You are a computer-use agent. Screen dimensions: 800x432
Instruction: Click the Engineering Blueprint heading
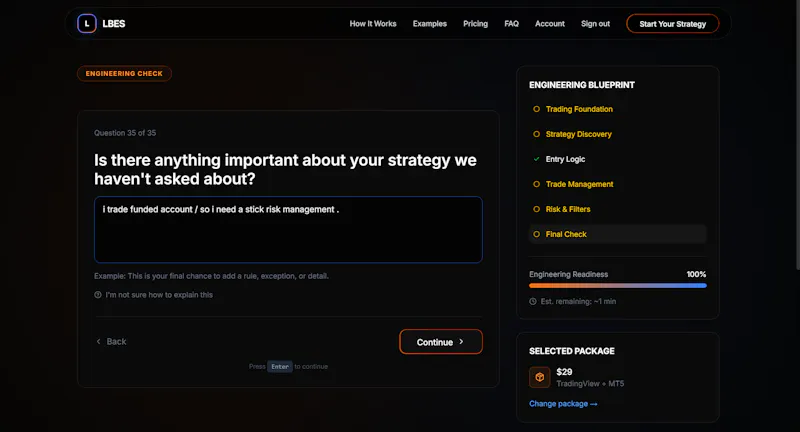582,85
